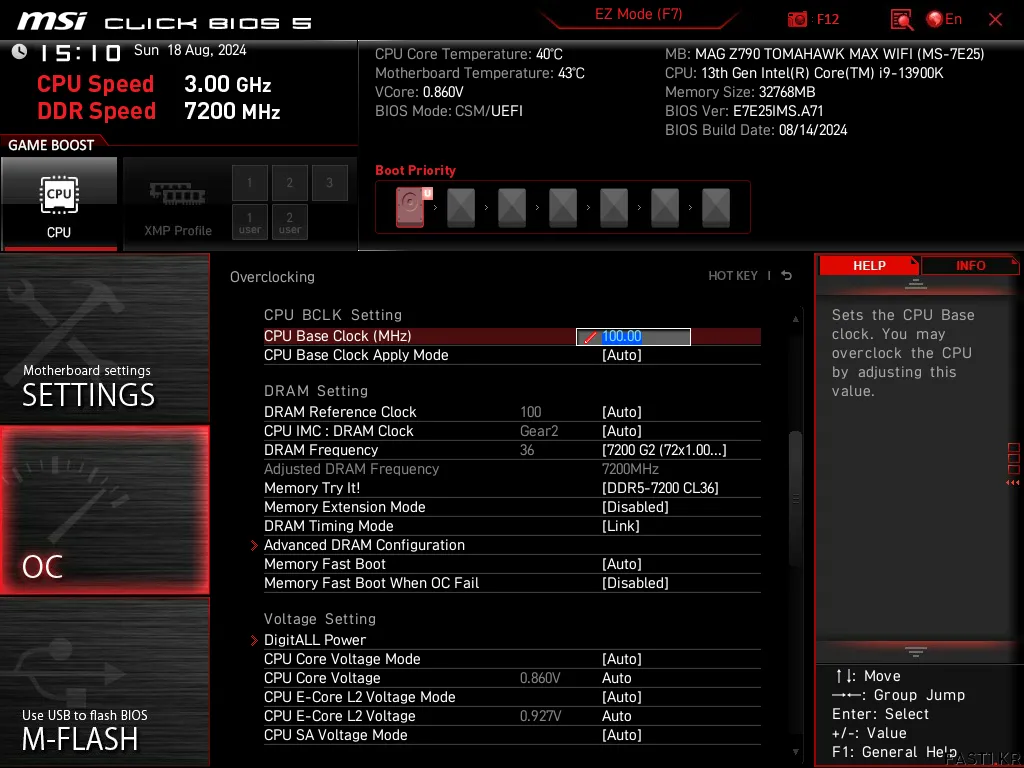
Task: Click the third boot priority device slot
Action: click(x=512, y=207)
